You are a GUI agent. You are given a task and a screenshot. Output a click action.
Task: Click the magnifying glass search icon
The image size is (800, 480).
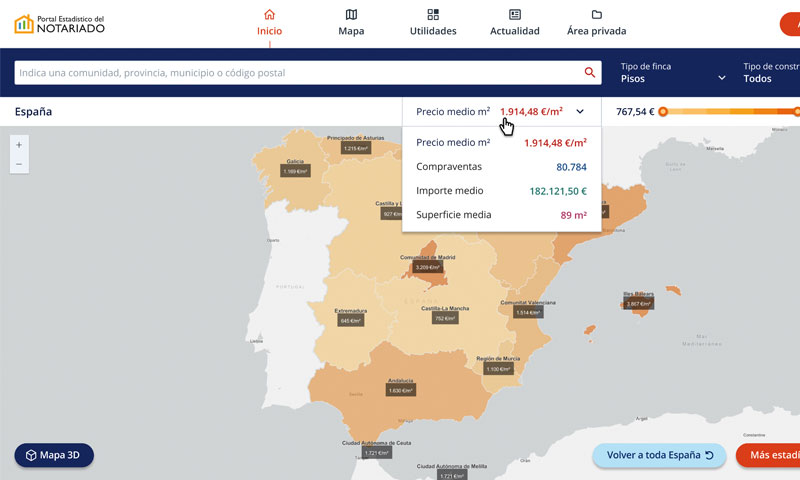click(x=590, y=73)
